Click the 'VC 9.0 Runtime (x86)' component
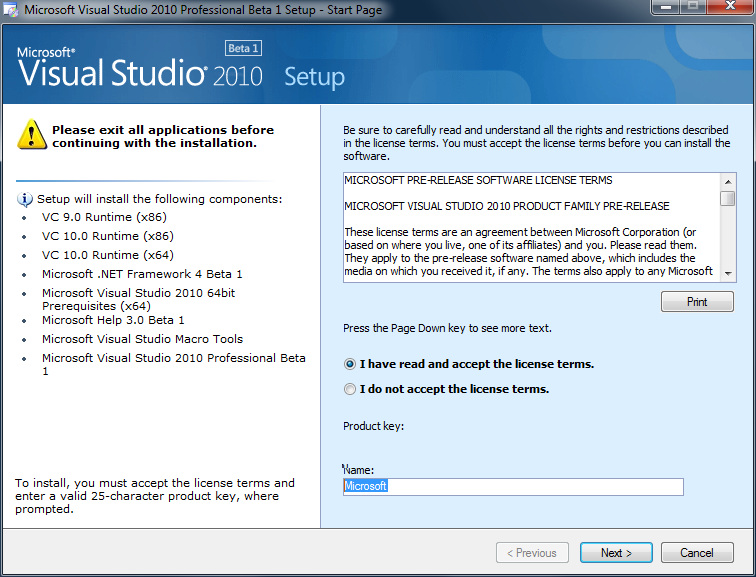 [104, 217]
